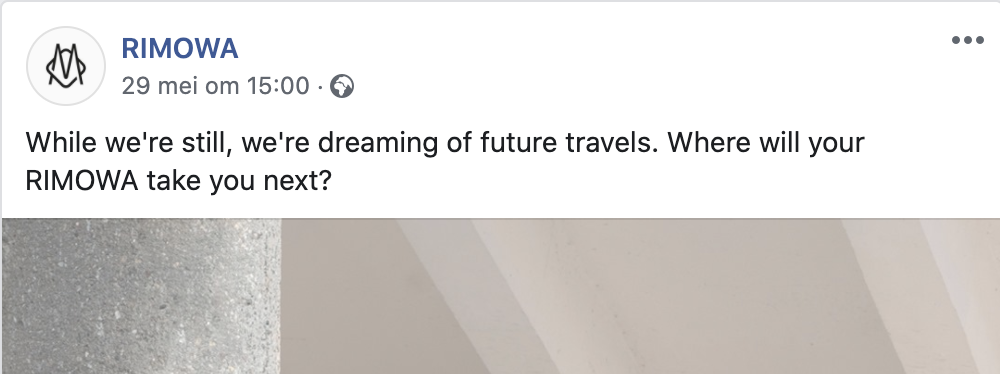Click the caption text starting "While we're still"
The image size is (1000, 374).
(445, 162)
